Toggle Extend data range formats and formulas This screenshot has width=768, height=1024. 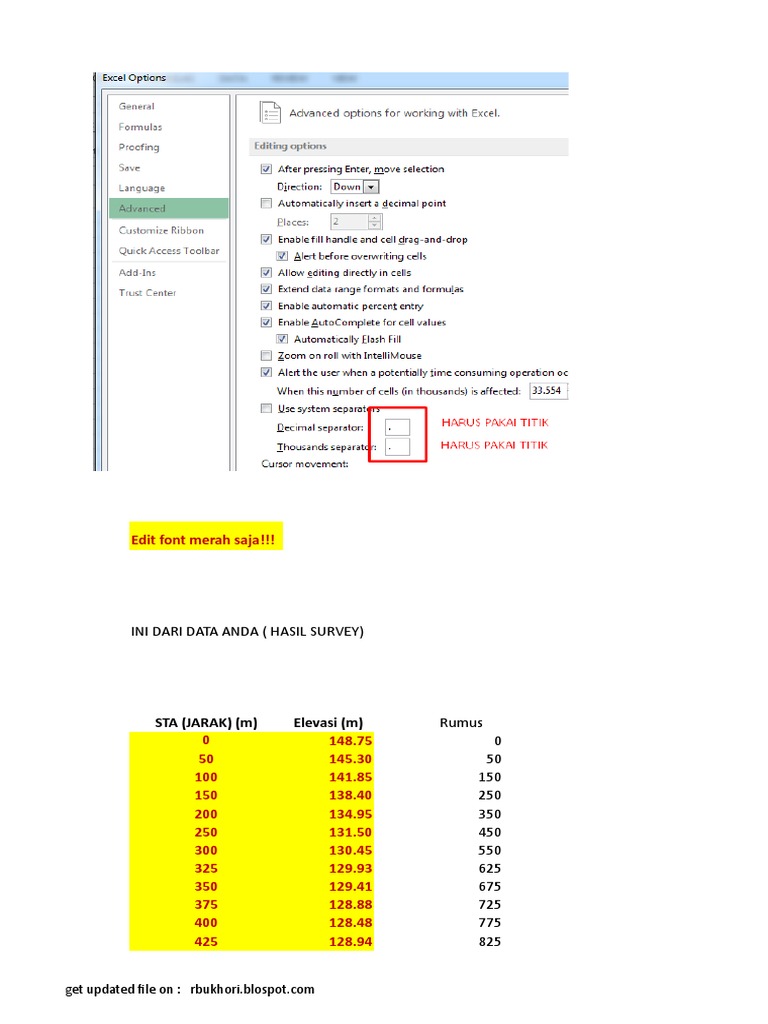[x=266, y=289]
